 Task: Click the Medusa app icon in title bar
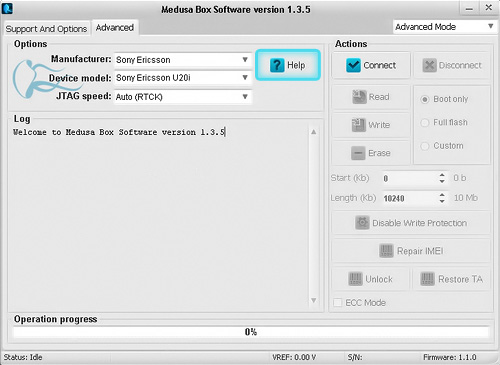pyautogui.click(x=7, y=8)
